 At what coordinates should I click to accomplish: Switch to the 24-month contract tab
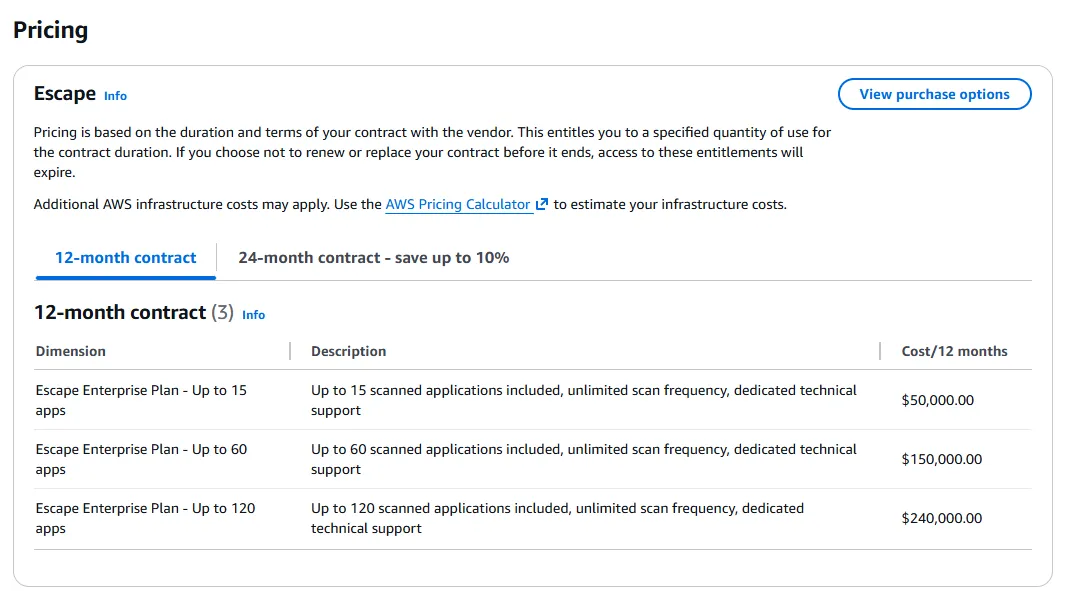coord(373,258)
